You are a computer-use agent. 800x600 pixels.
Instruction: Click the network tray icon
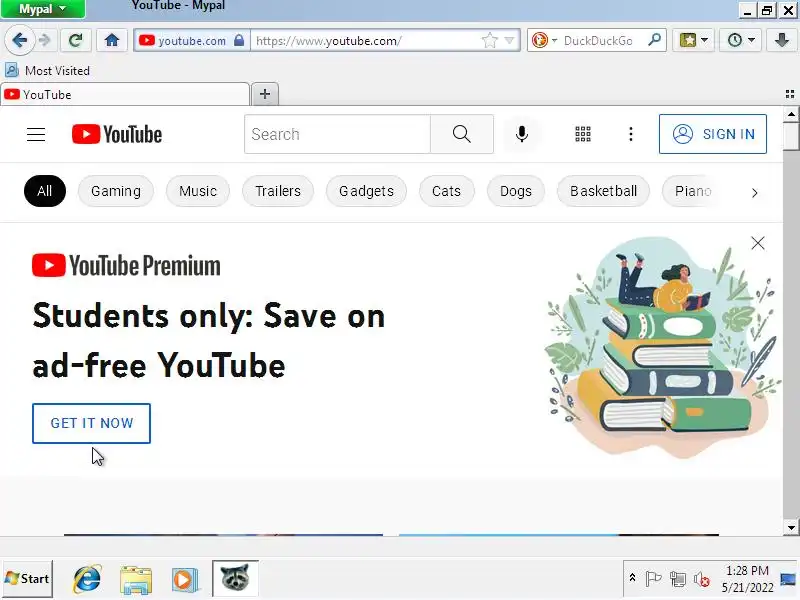(678, 579)
